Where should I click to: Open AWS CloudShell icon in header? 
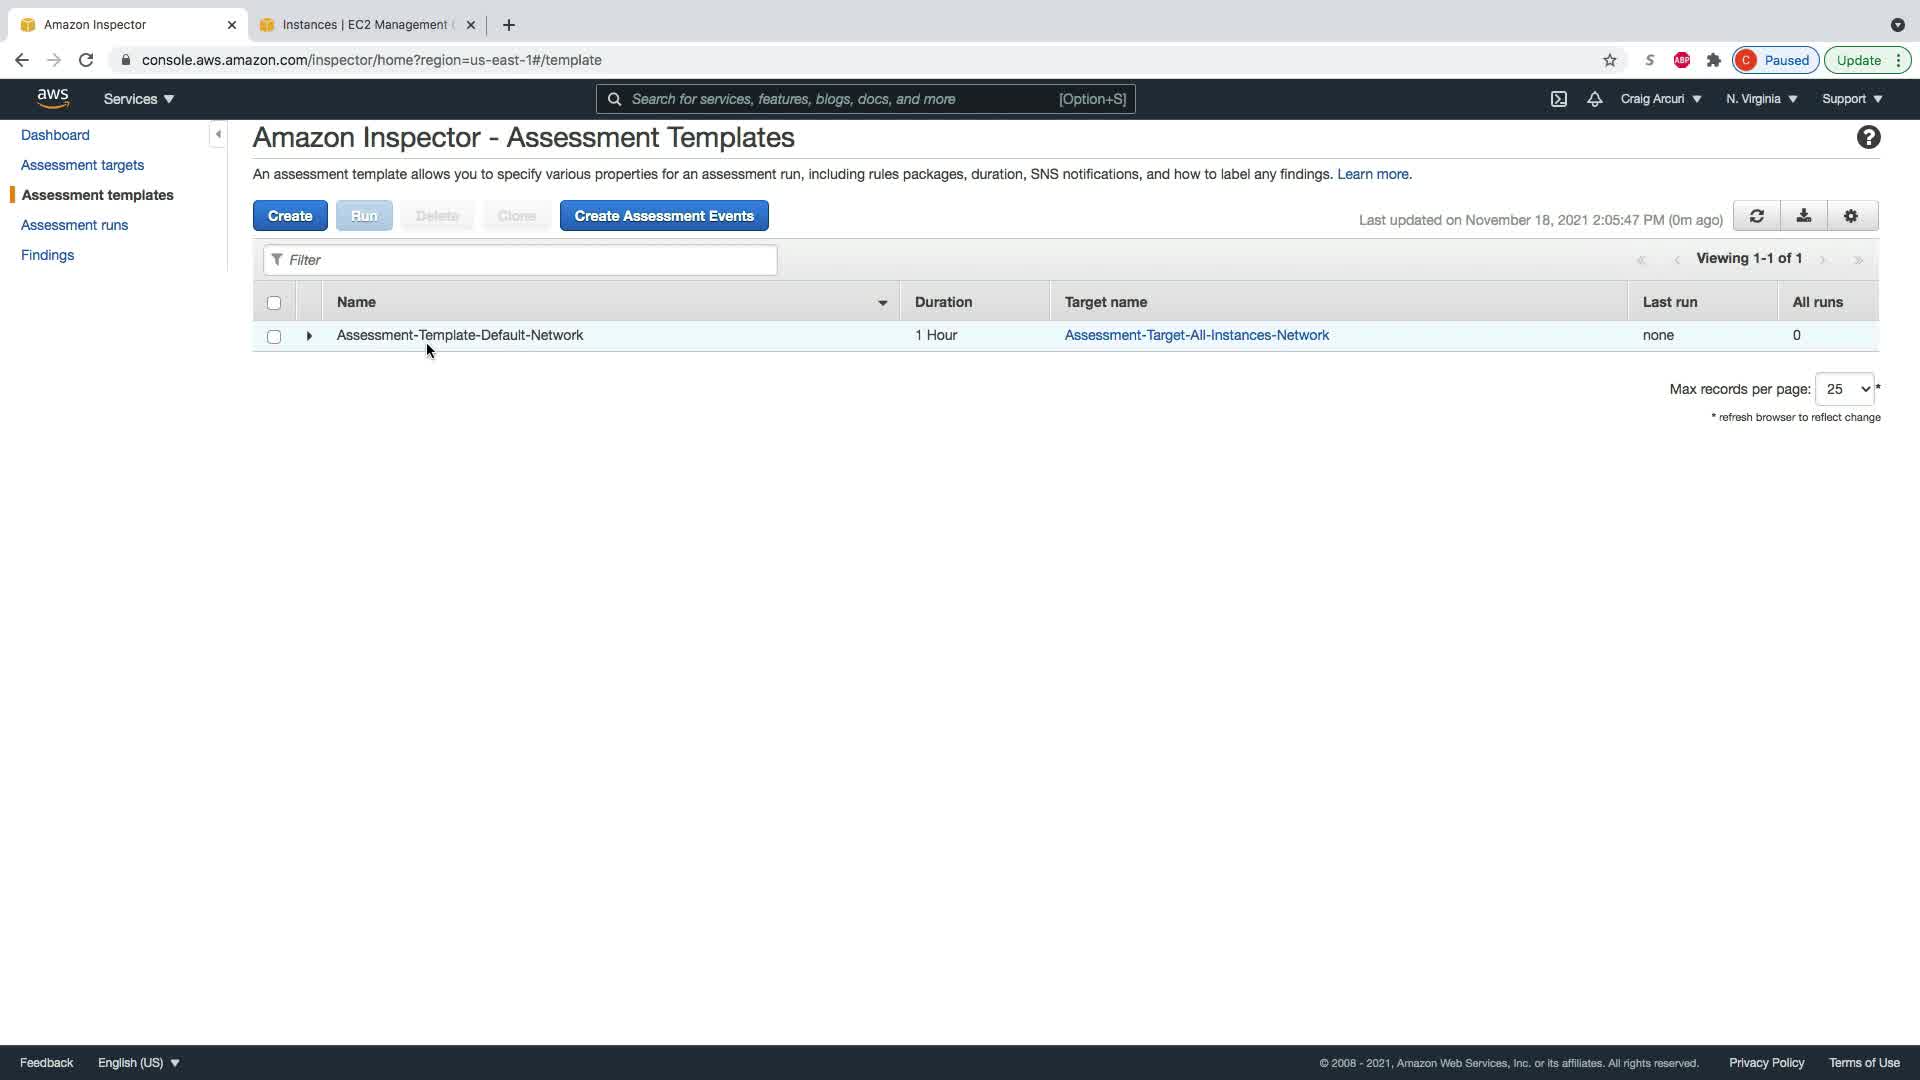tap(1559, 99)
